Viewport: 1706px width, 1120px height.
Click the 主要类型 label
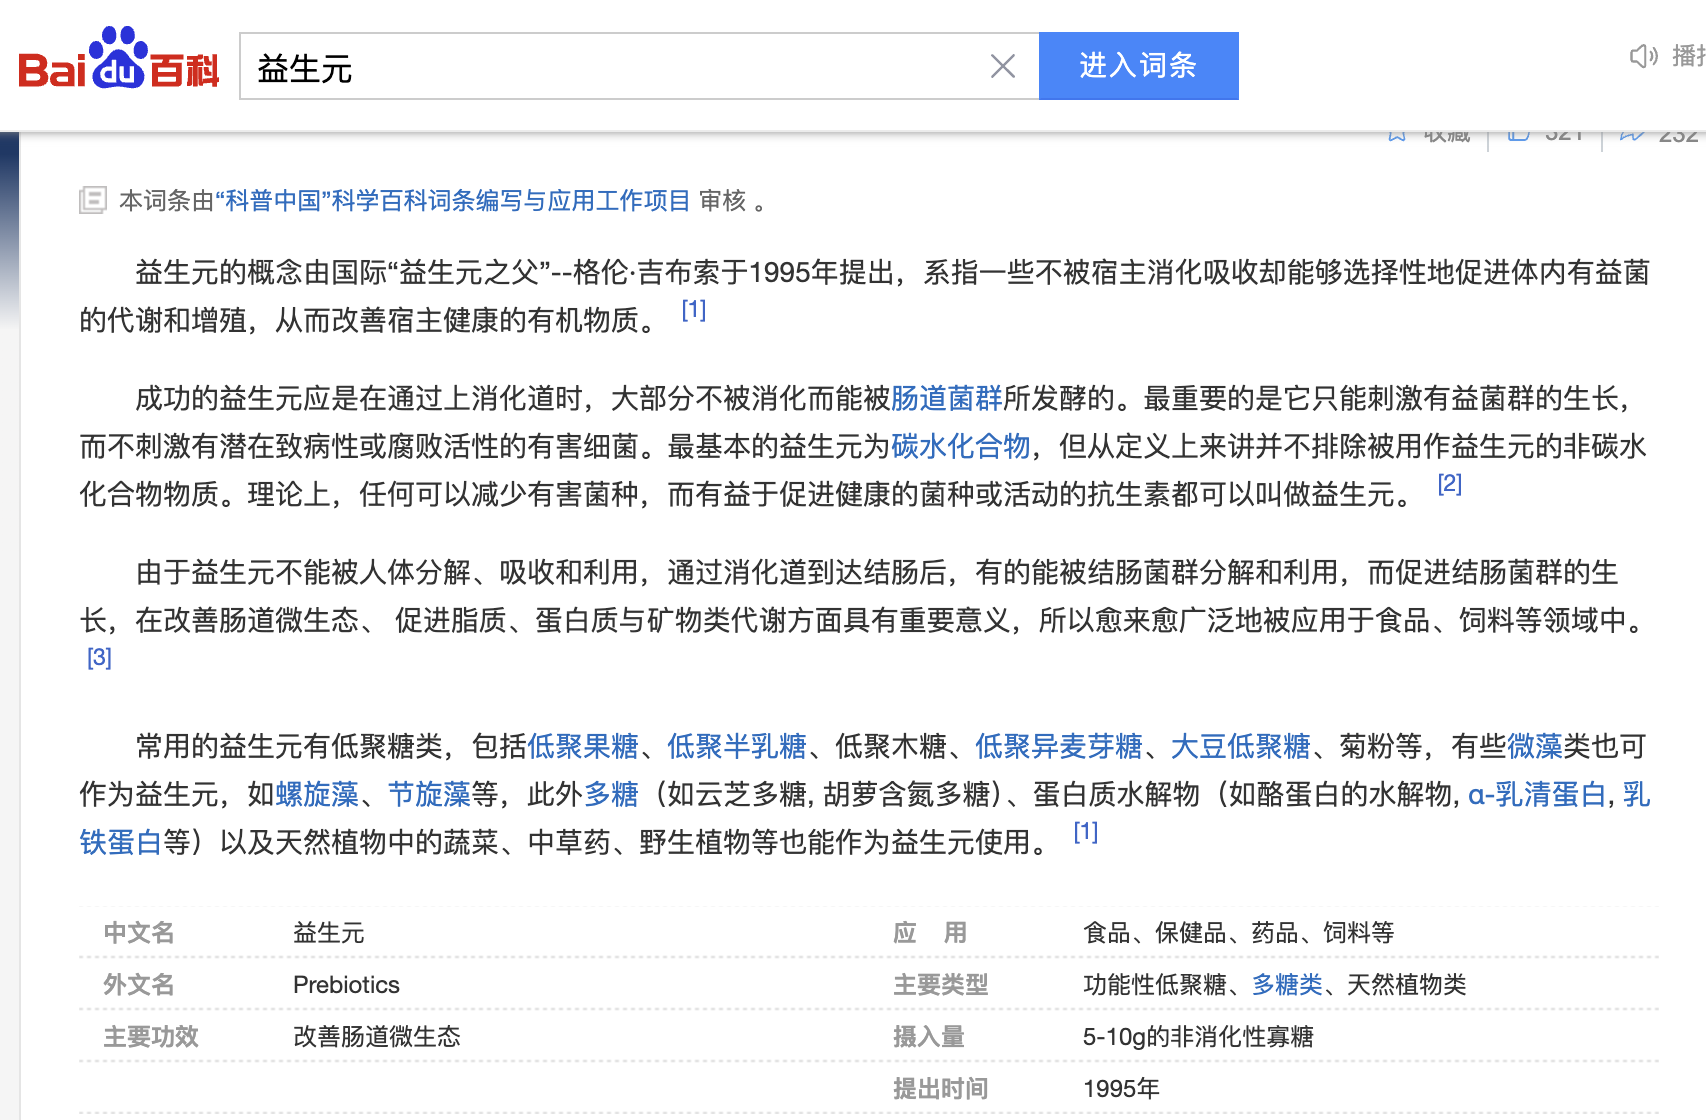(941, 985)
